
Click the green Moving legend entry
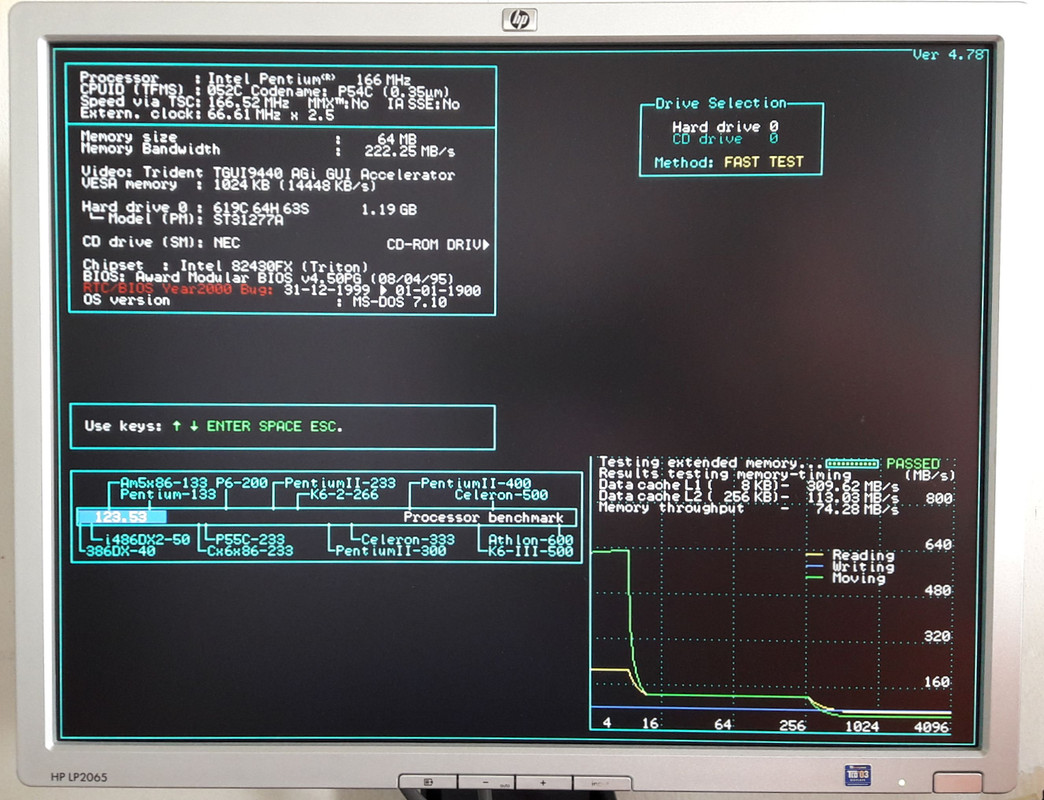coord(846,578)
